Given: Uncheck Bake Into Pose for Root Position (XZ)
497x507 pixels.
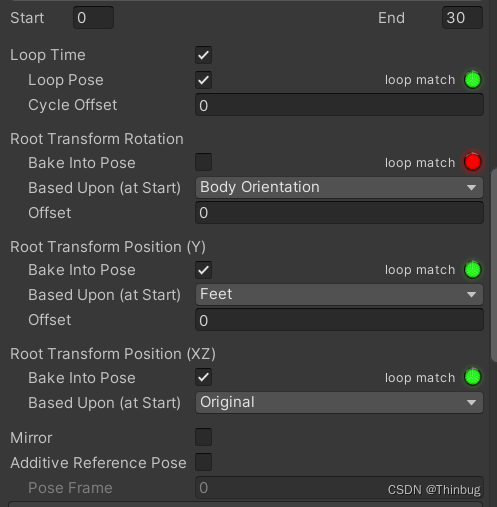Looking at the screenshot, I should click(203, 377).
